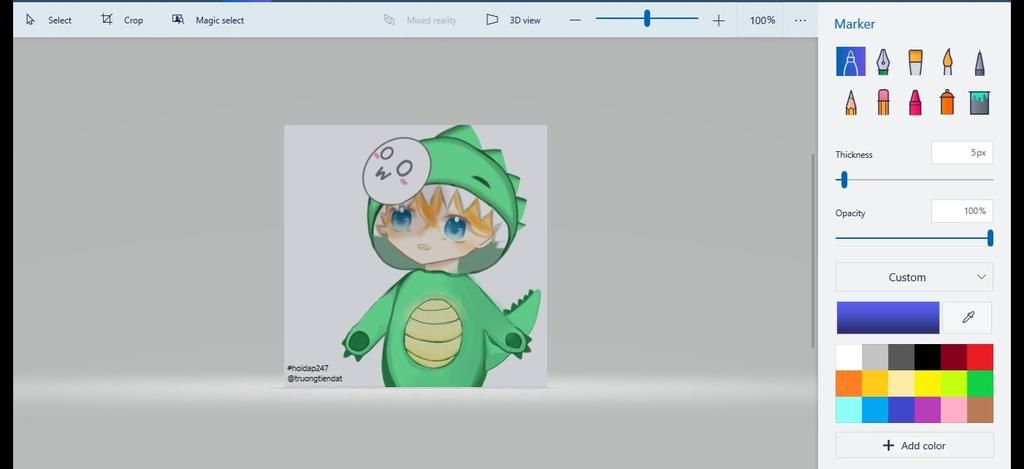Select the Marker brush tool
The height and width of the screenshot is (469, 1024).
click(x=850, y=61)
